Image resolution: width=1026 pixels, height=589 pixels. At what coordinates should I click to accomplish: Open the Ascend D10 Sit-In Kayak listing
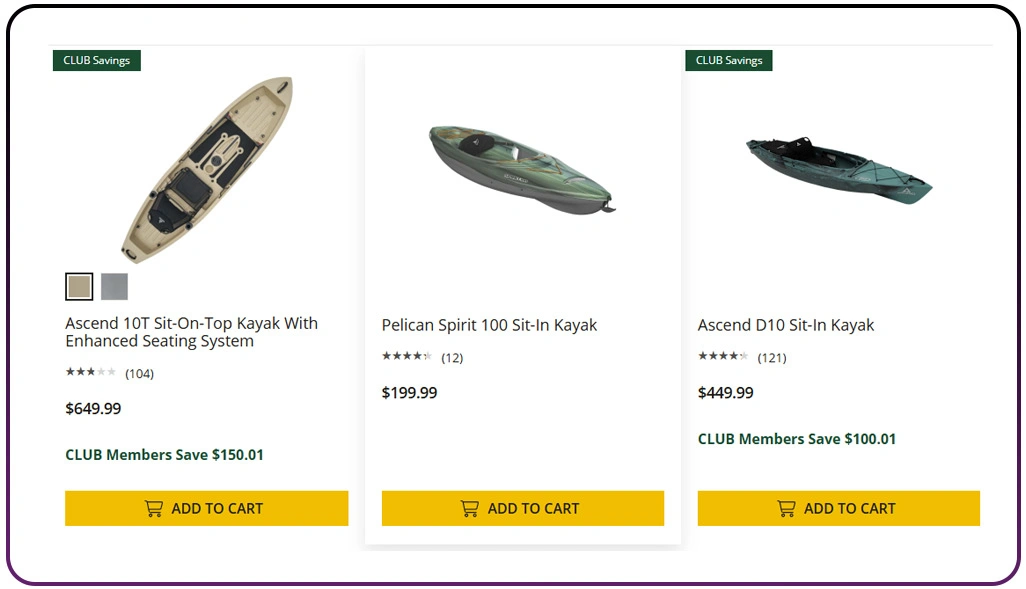(786, 324)
